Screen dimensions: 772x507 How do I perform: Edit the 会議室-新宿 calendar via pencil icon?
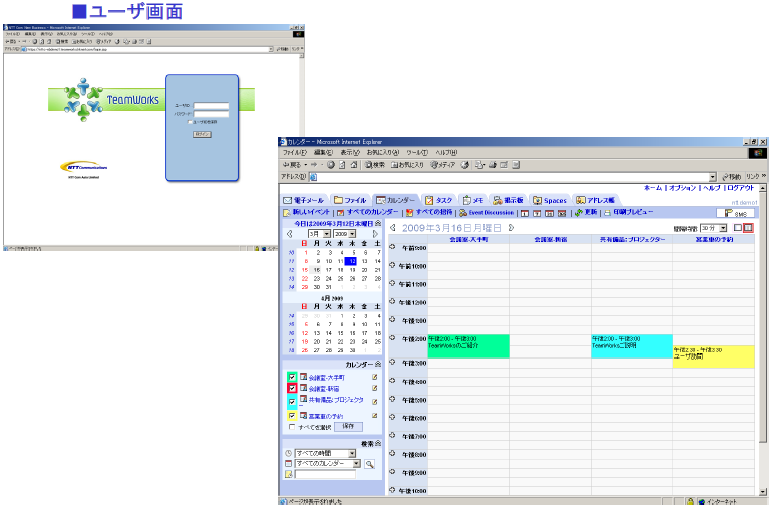375,388
